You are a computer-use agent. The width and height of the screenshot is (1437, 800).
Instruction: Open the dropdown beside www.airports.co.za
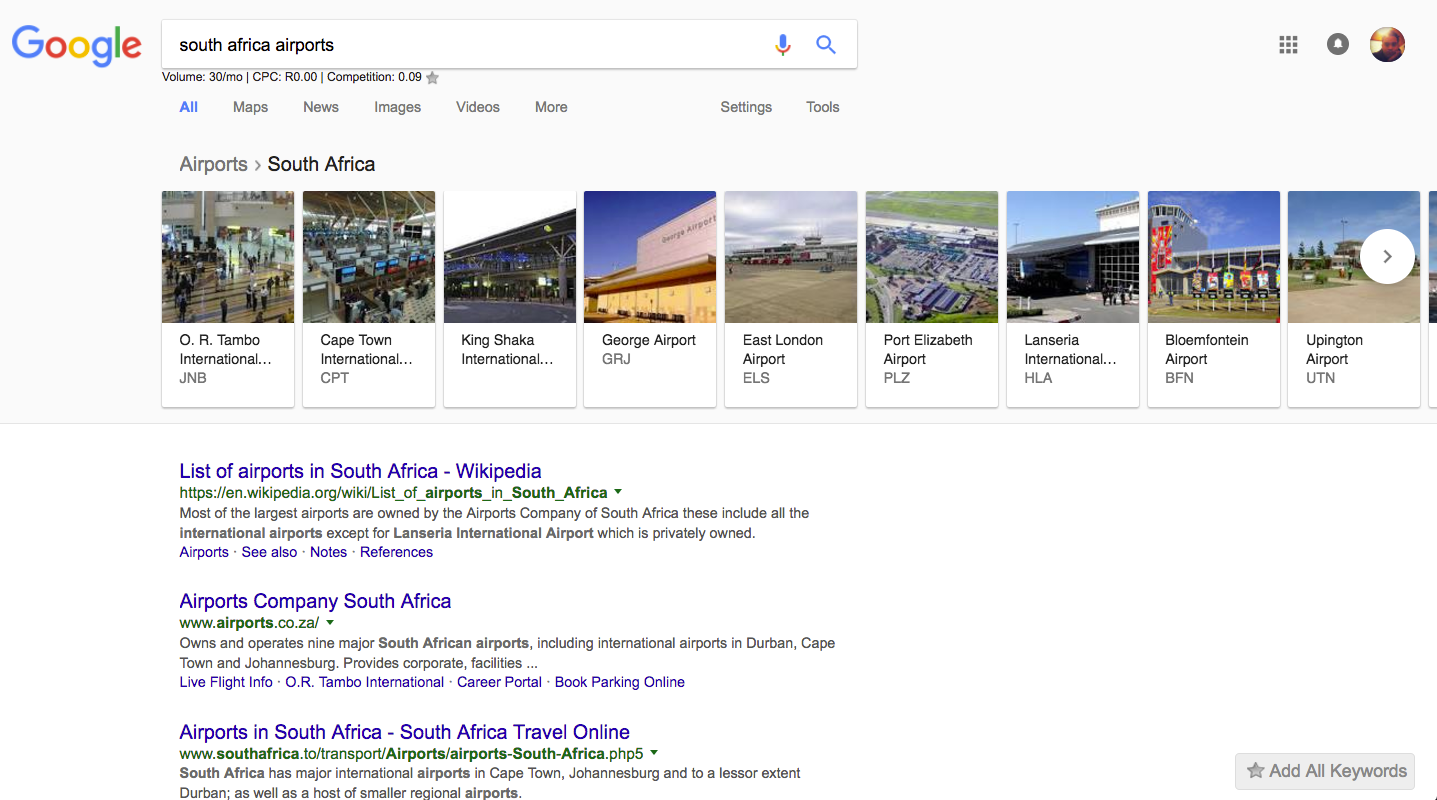point(330,622)
